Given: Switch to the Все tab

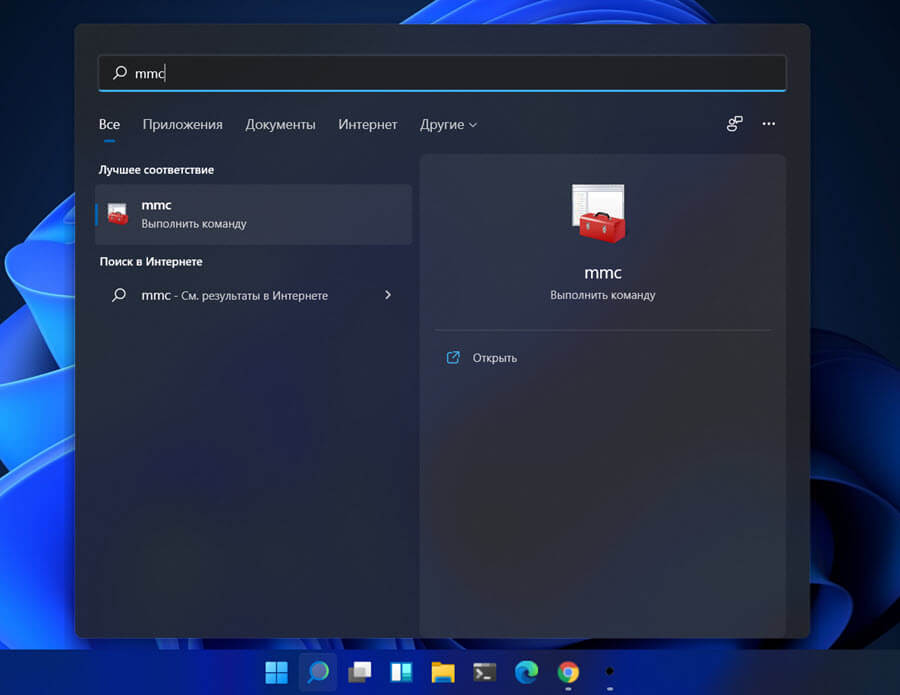Looking at the screenshot, I should click(x=109, y=125).
